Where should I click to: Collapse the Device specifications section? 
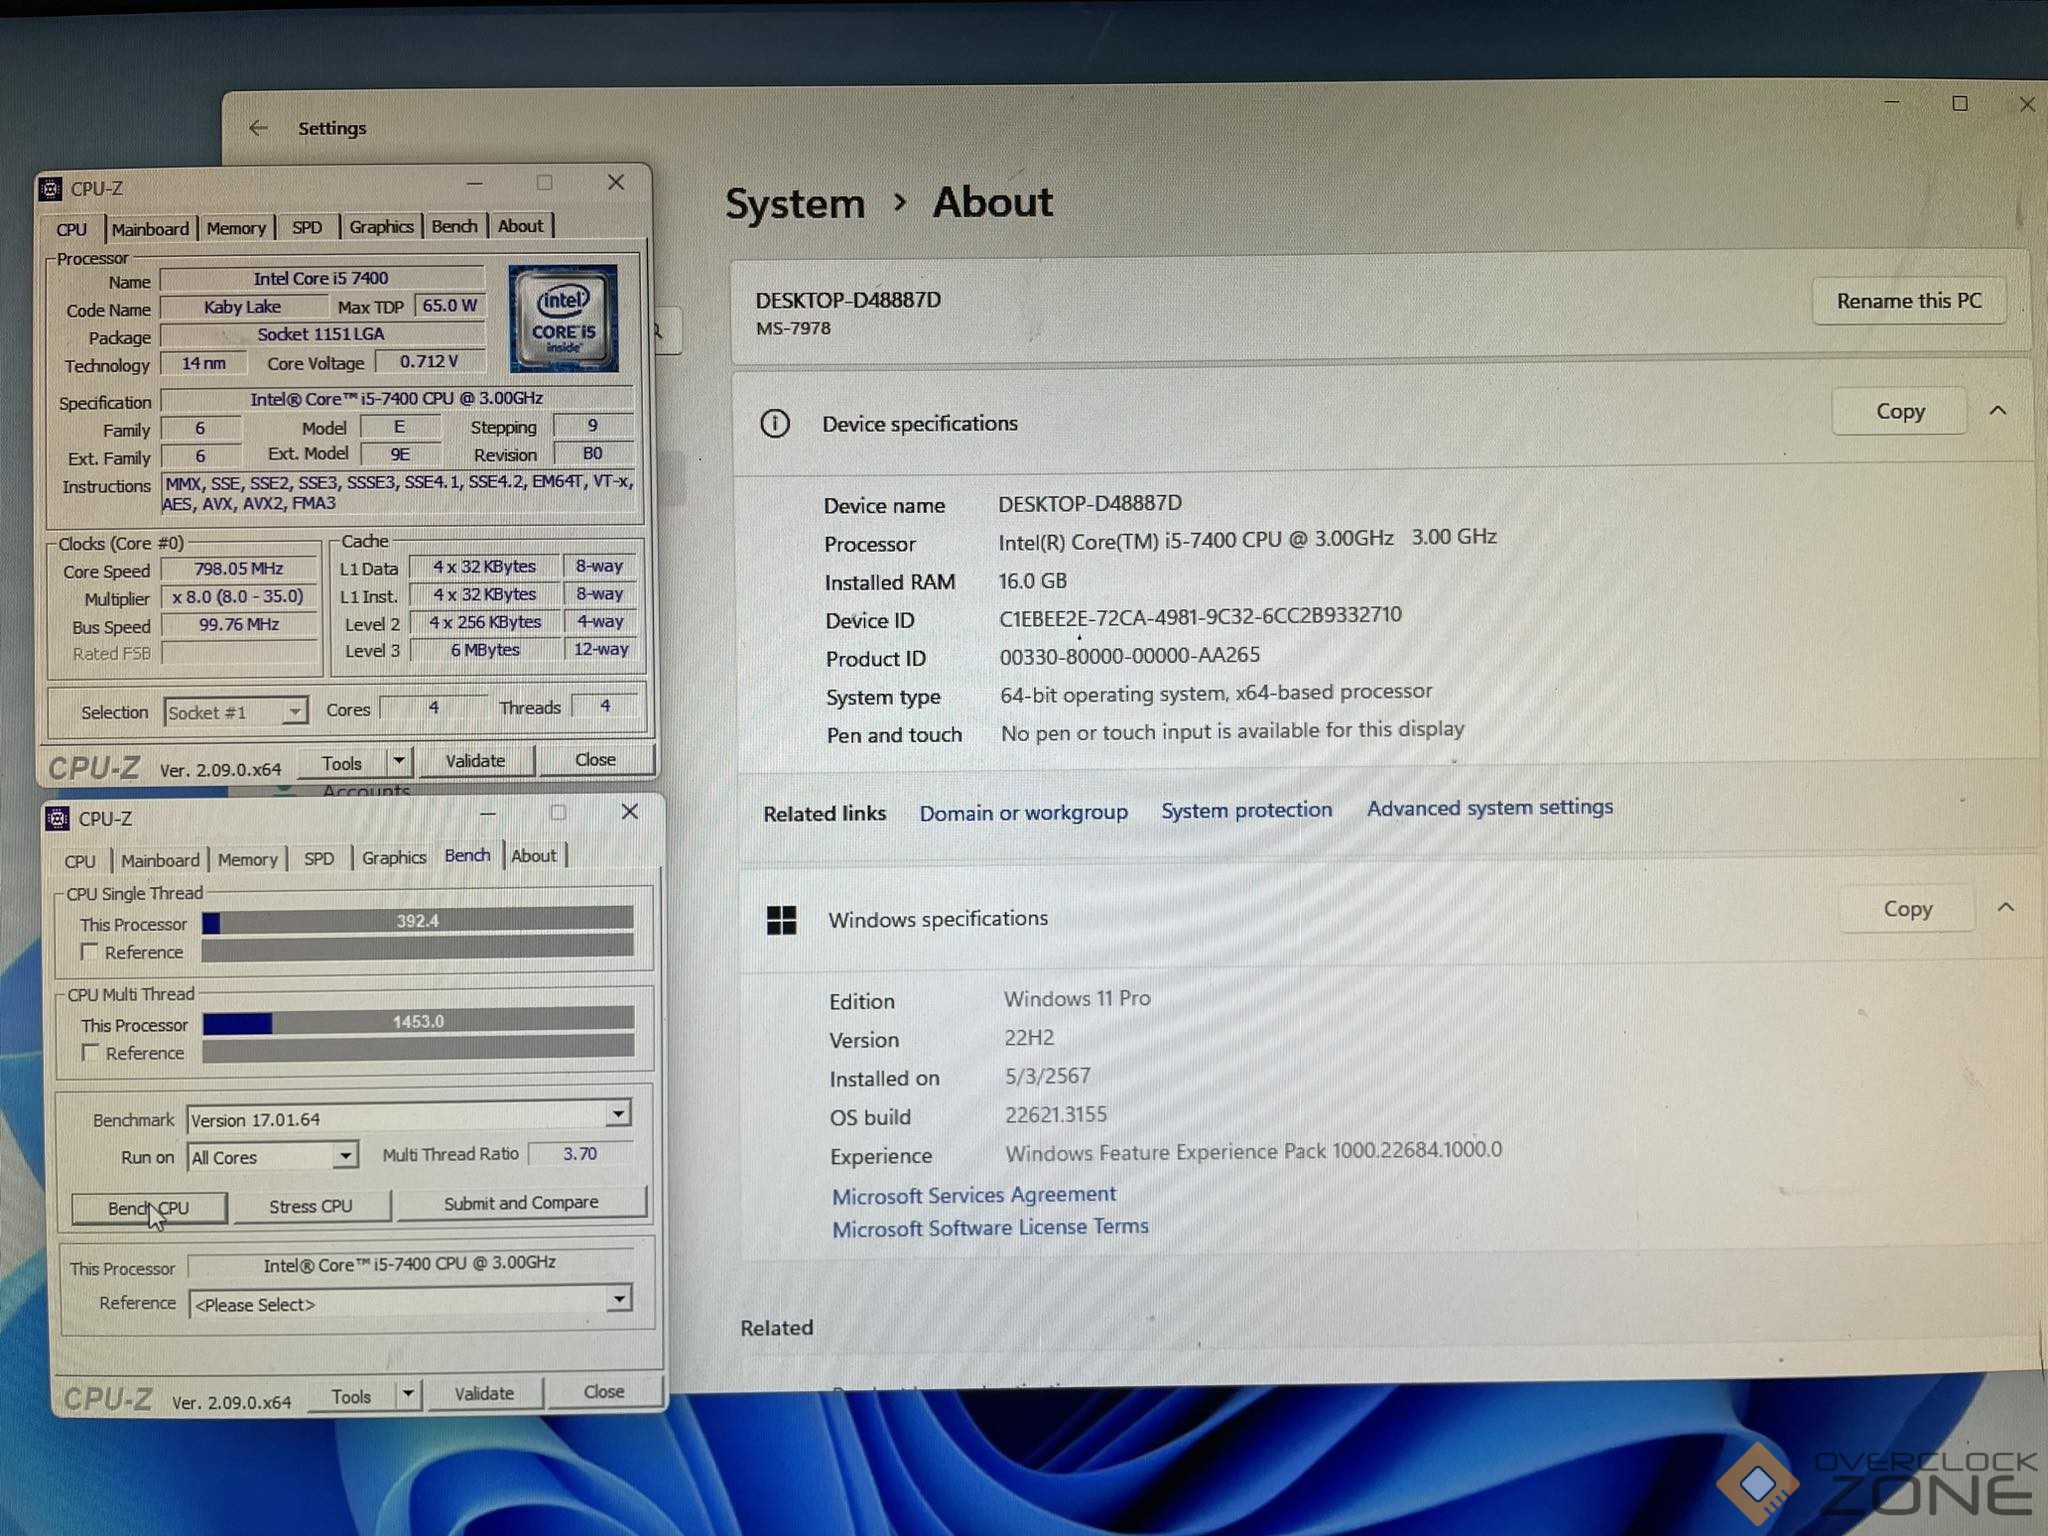1998,411
